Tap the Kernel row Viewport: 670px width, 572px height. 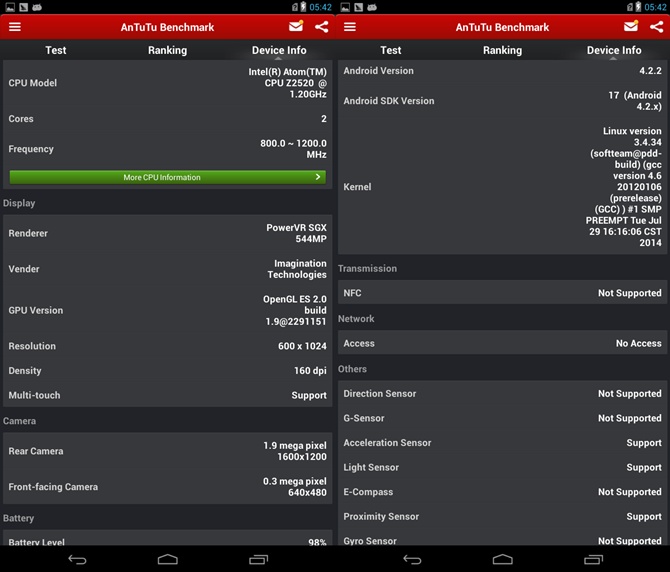click(x=502, y=187)
